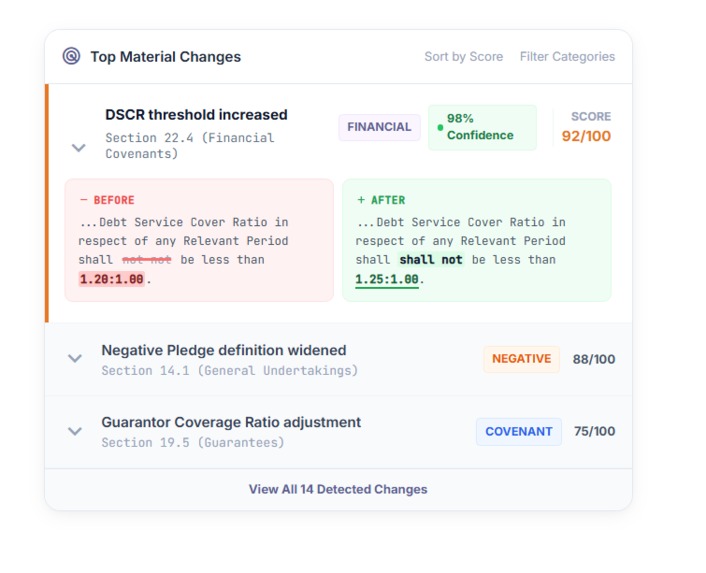Click the 98% Confidence badge
Image resolution: width=706 pixels, height=573 pixels.
[x=482, y=127]
